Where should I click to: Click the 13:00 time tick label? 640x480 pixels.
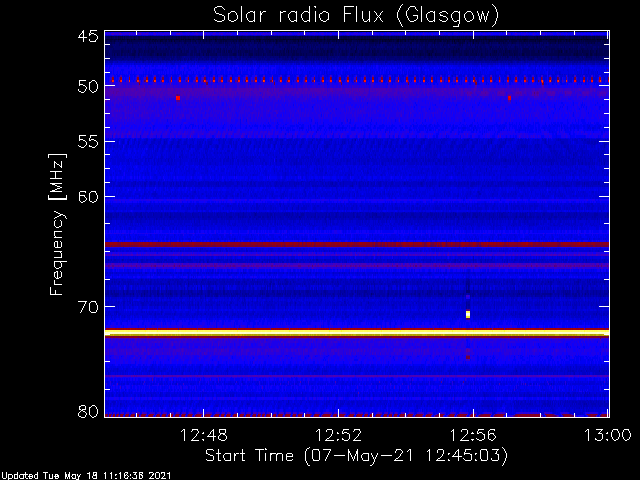pyautogui.click(x=608, y=436)
